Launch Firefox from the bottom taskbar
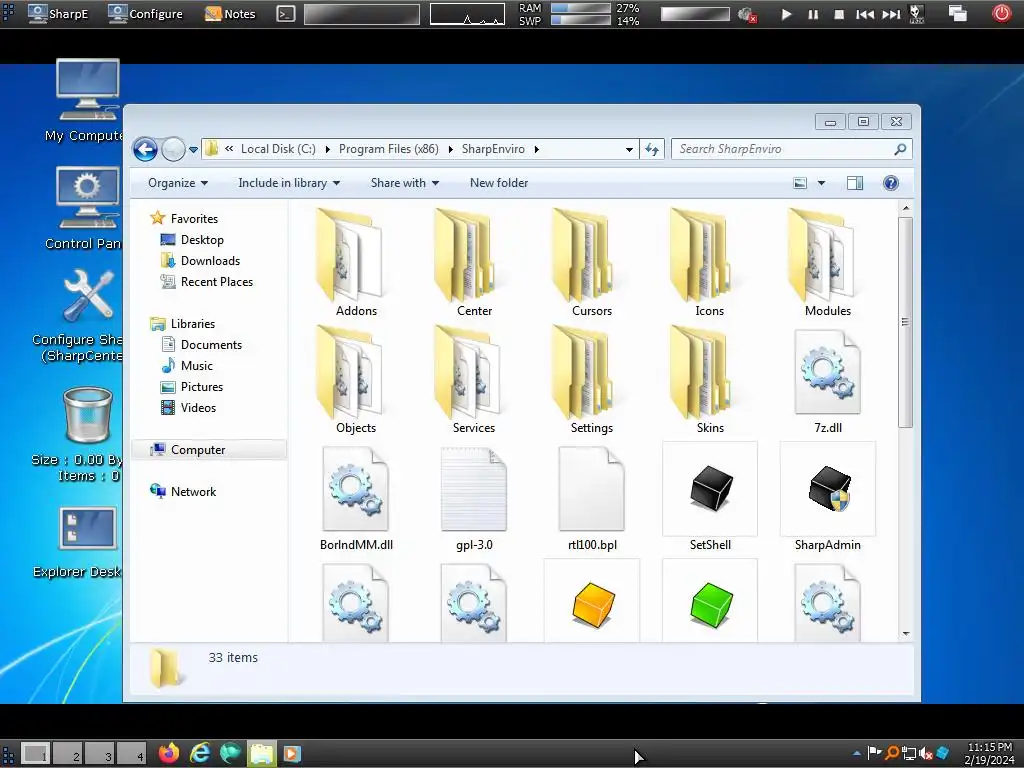 (x=169, y=753)
